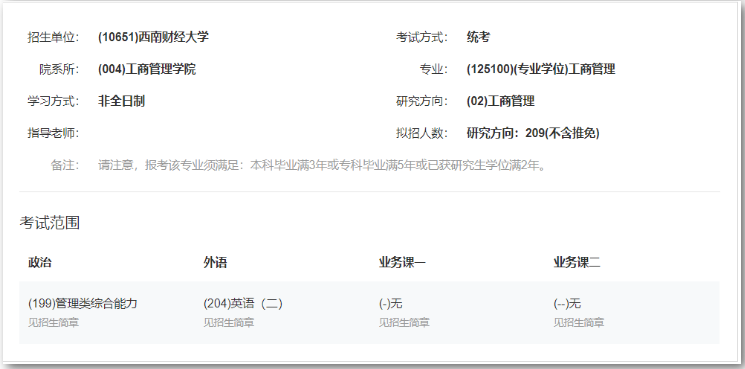Click the 学习方式 label

[53, 101]
